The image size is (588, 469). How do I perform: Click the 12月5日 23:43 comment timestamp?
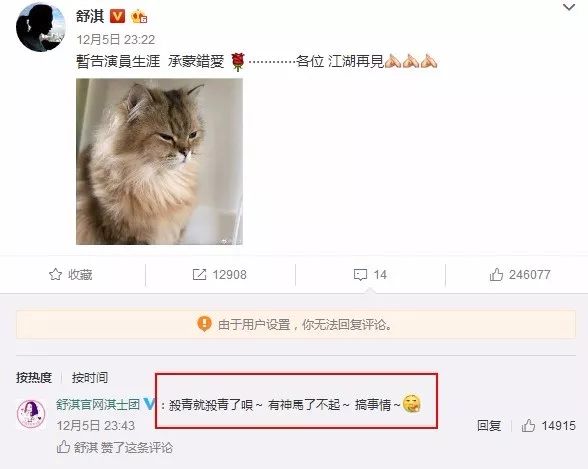pyautogui.click(x=96, y=426)
